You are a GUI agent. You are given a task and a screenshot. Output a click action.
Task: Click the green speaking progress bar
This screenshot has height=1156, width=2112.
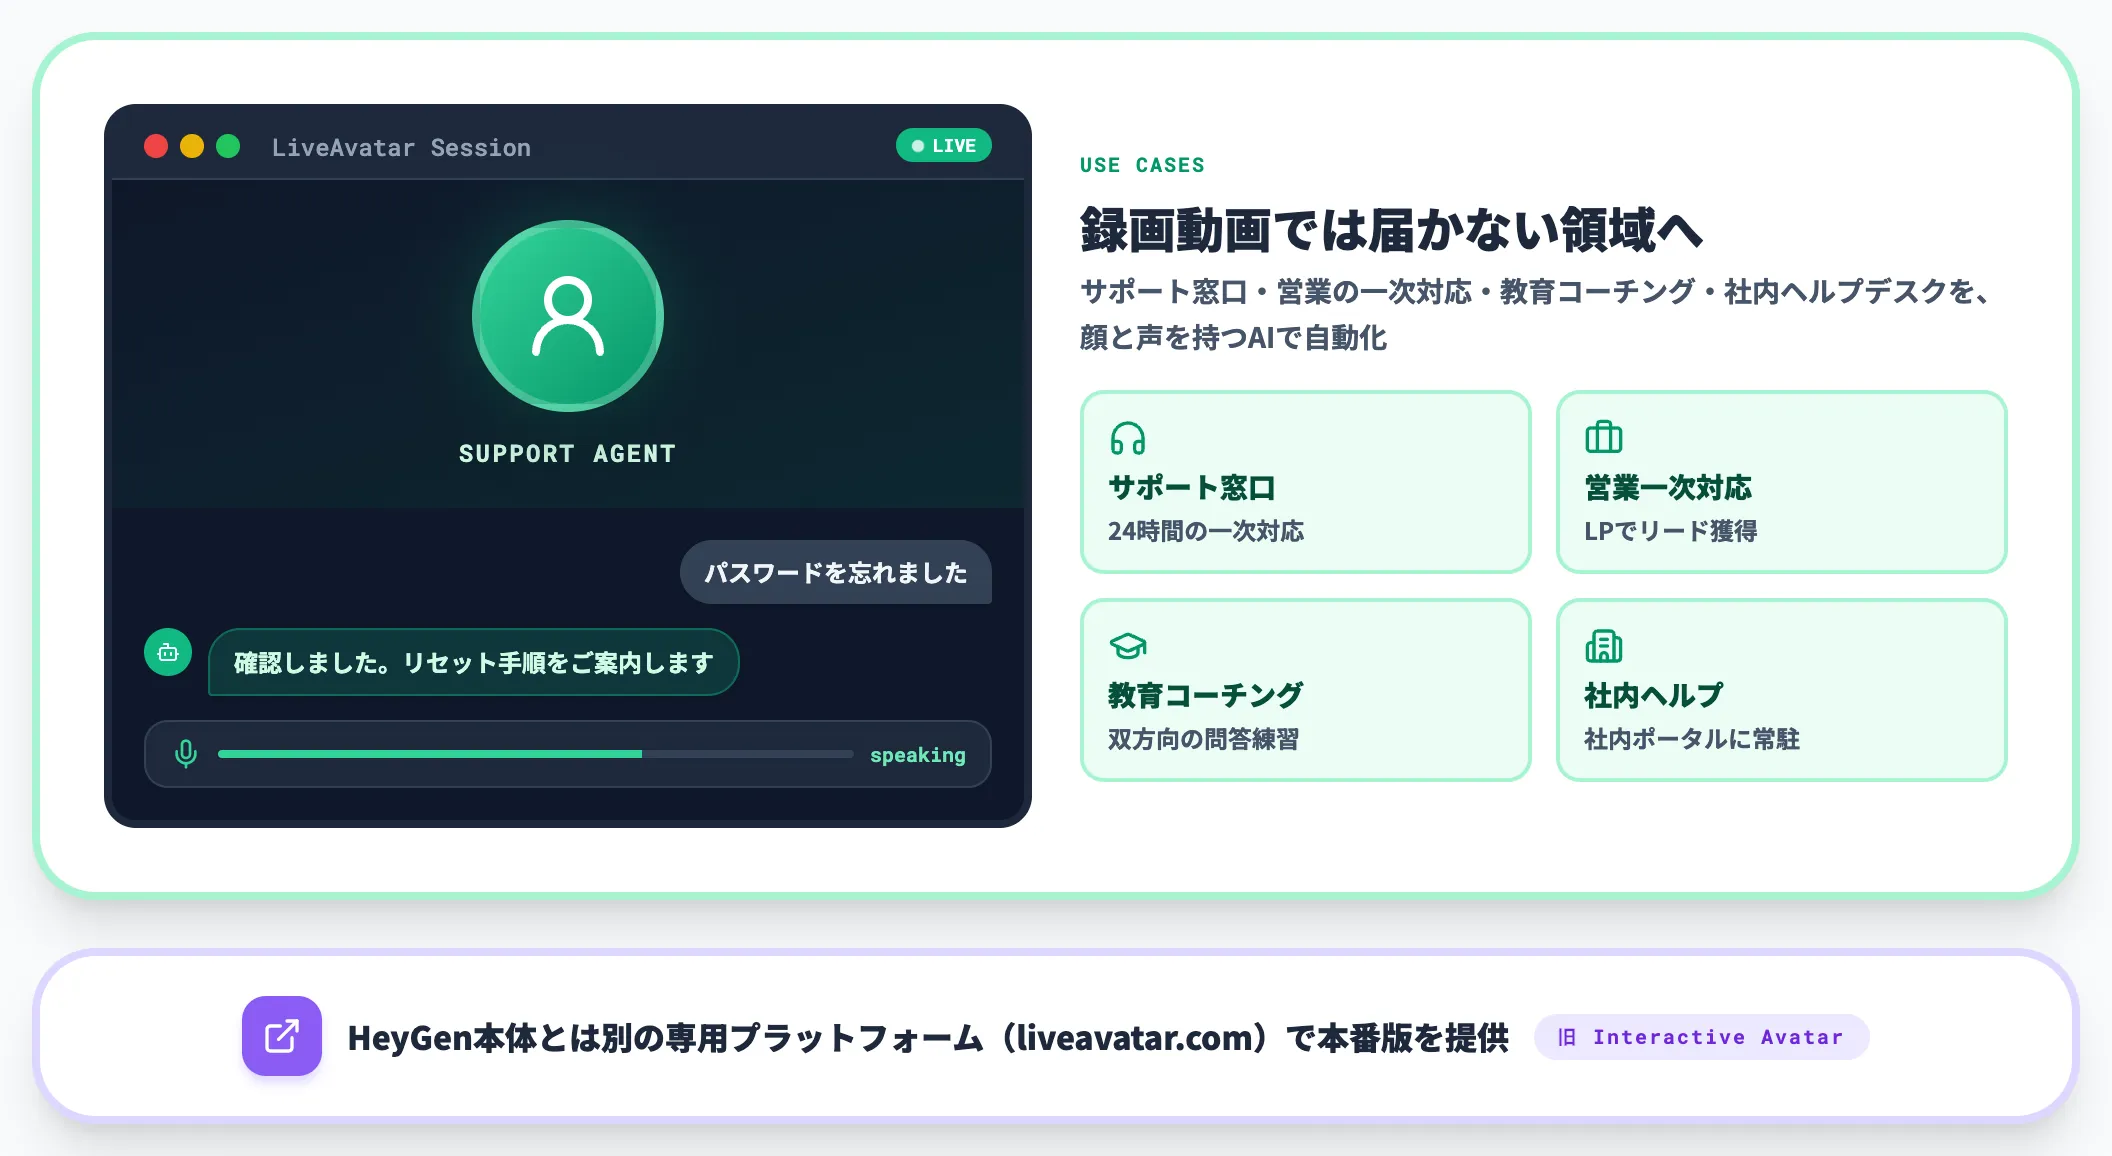coord(535,754)
